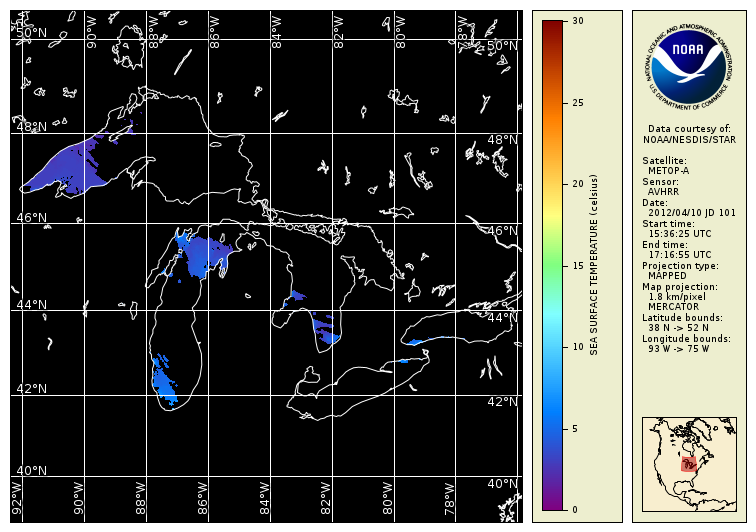Viewport: 756px width, 532px height.
Task: Click the "Satellite:" label
Action: pos(664,161)
